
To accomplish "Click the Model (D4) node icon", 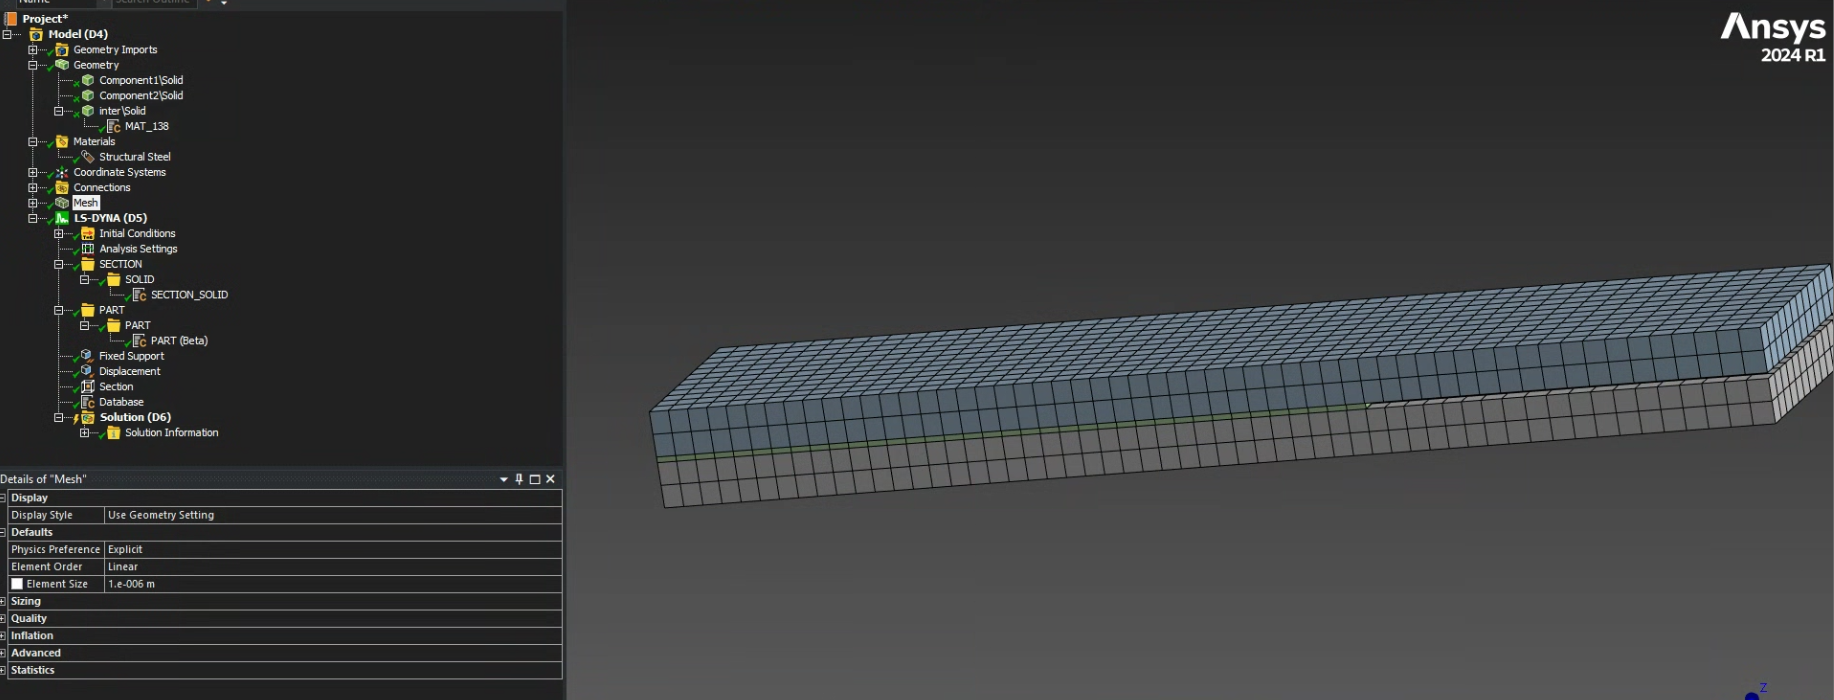I will point(36,34).
